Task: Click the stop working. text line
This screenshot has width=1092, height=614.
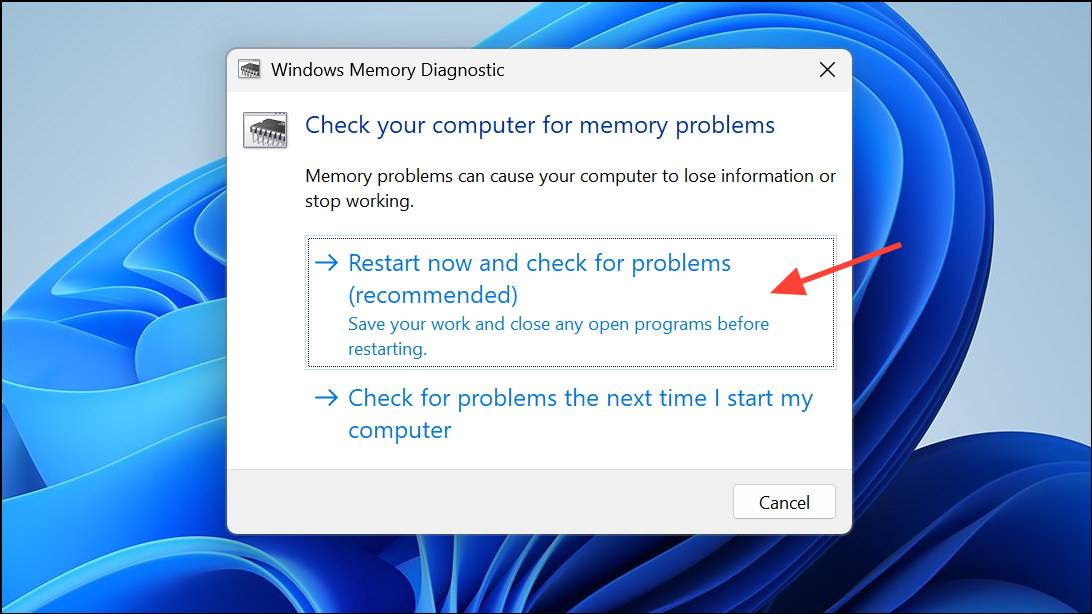Action: (x=359, y=201)
